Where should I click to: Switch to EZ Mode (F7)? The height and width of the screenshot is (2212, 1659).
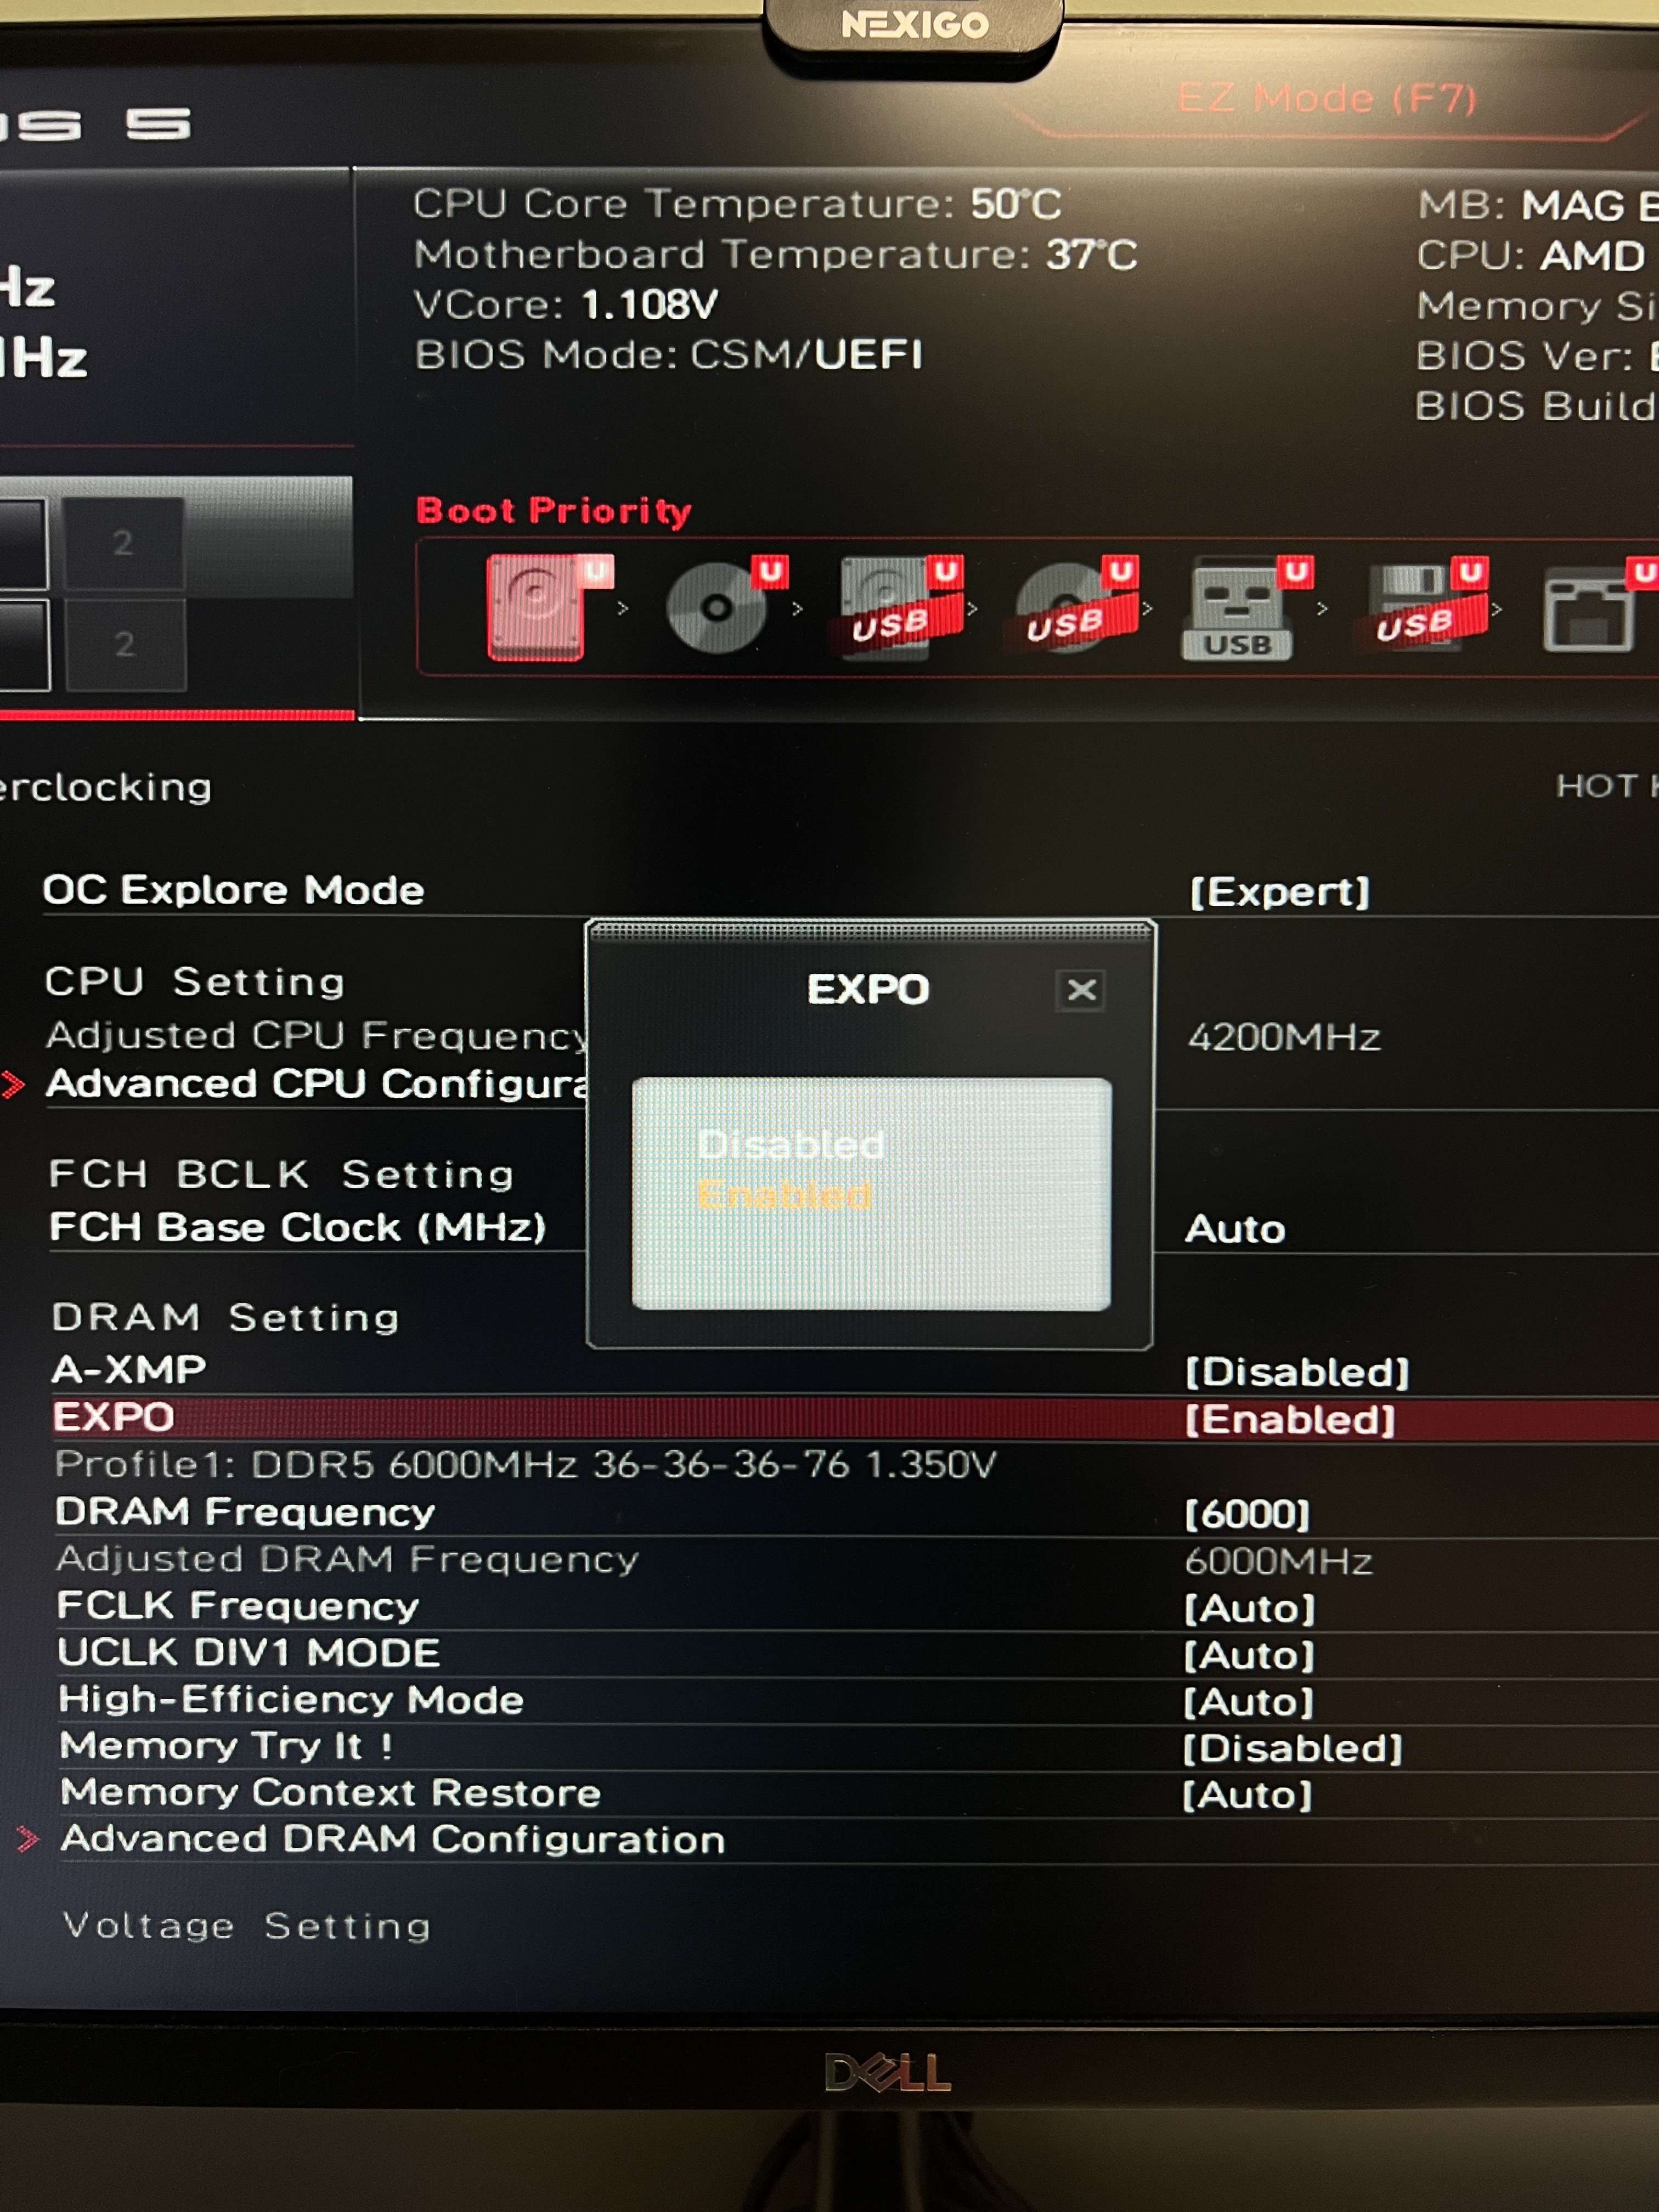1326,99
